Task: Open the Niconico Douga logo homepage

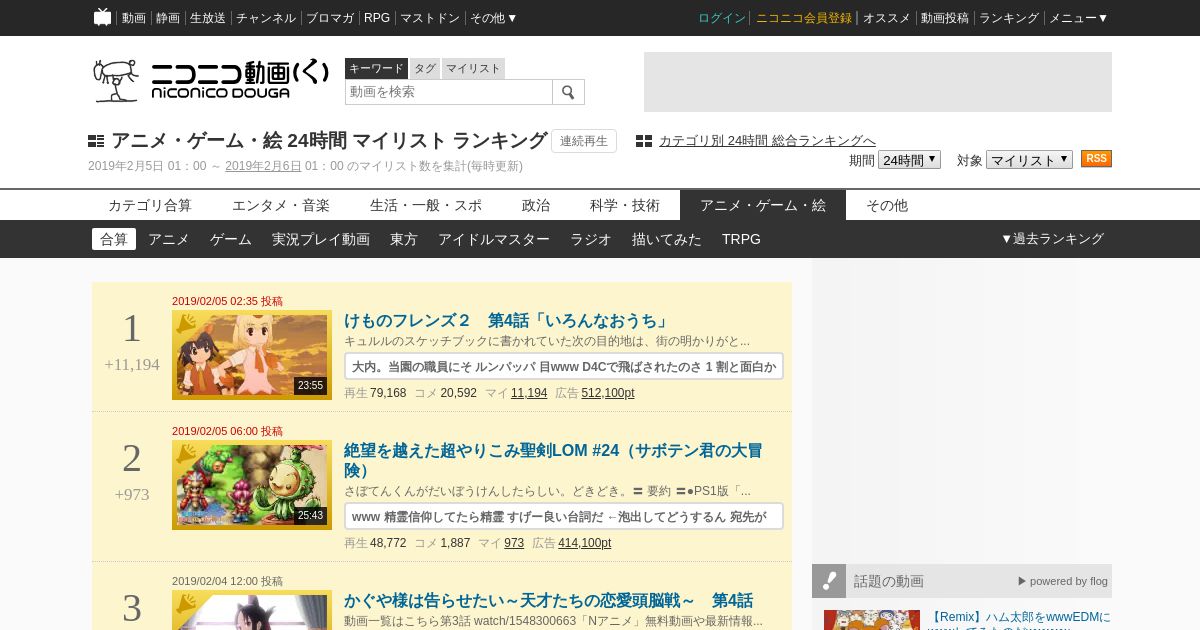Action: coord(211,80)
